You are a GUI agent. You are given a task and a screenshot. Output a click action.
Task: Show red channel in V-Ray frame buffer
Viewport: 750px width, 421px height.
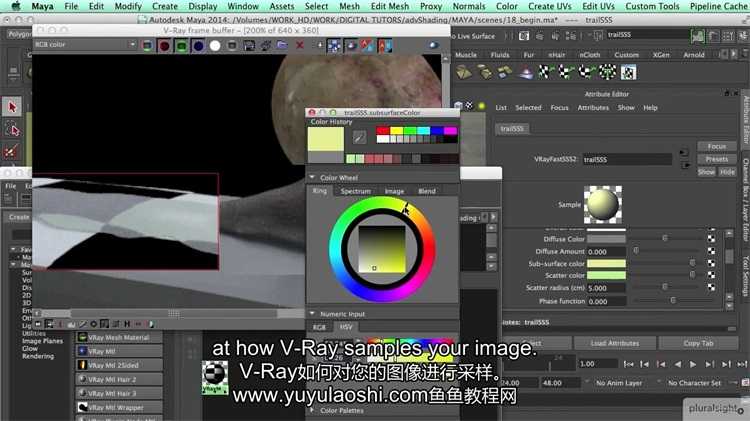(x=164, y=46)
